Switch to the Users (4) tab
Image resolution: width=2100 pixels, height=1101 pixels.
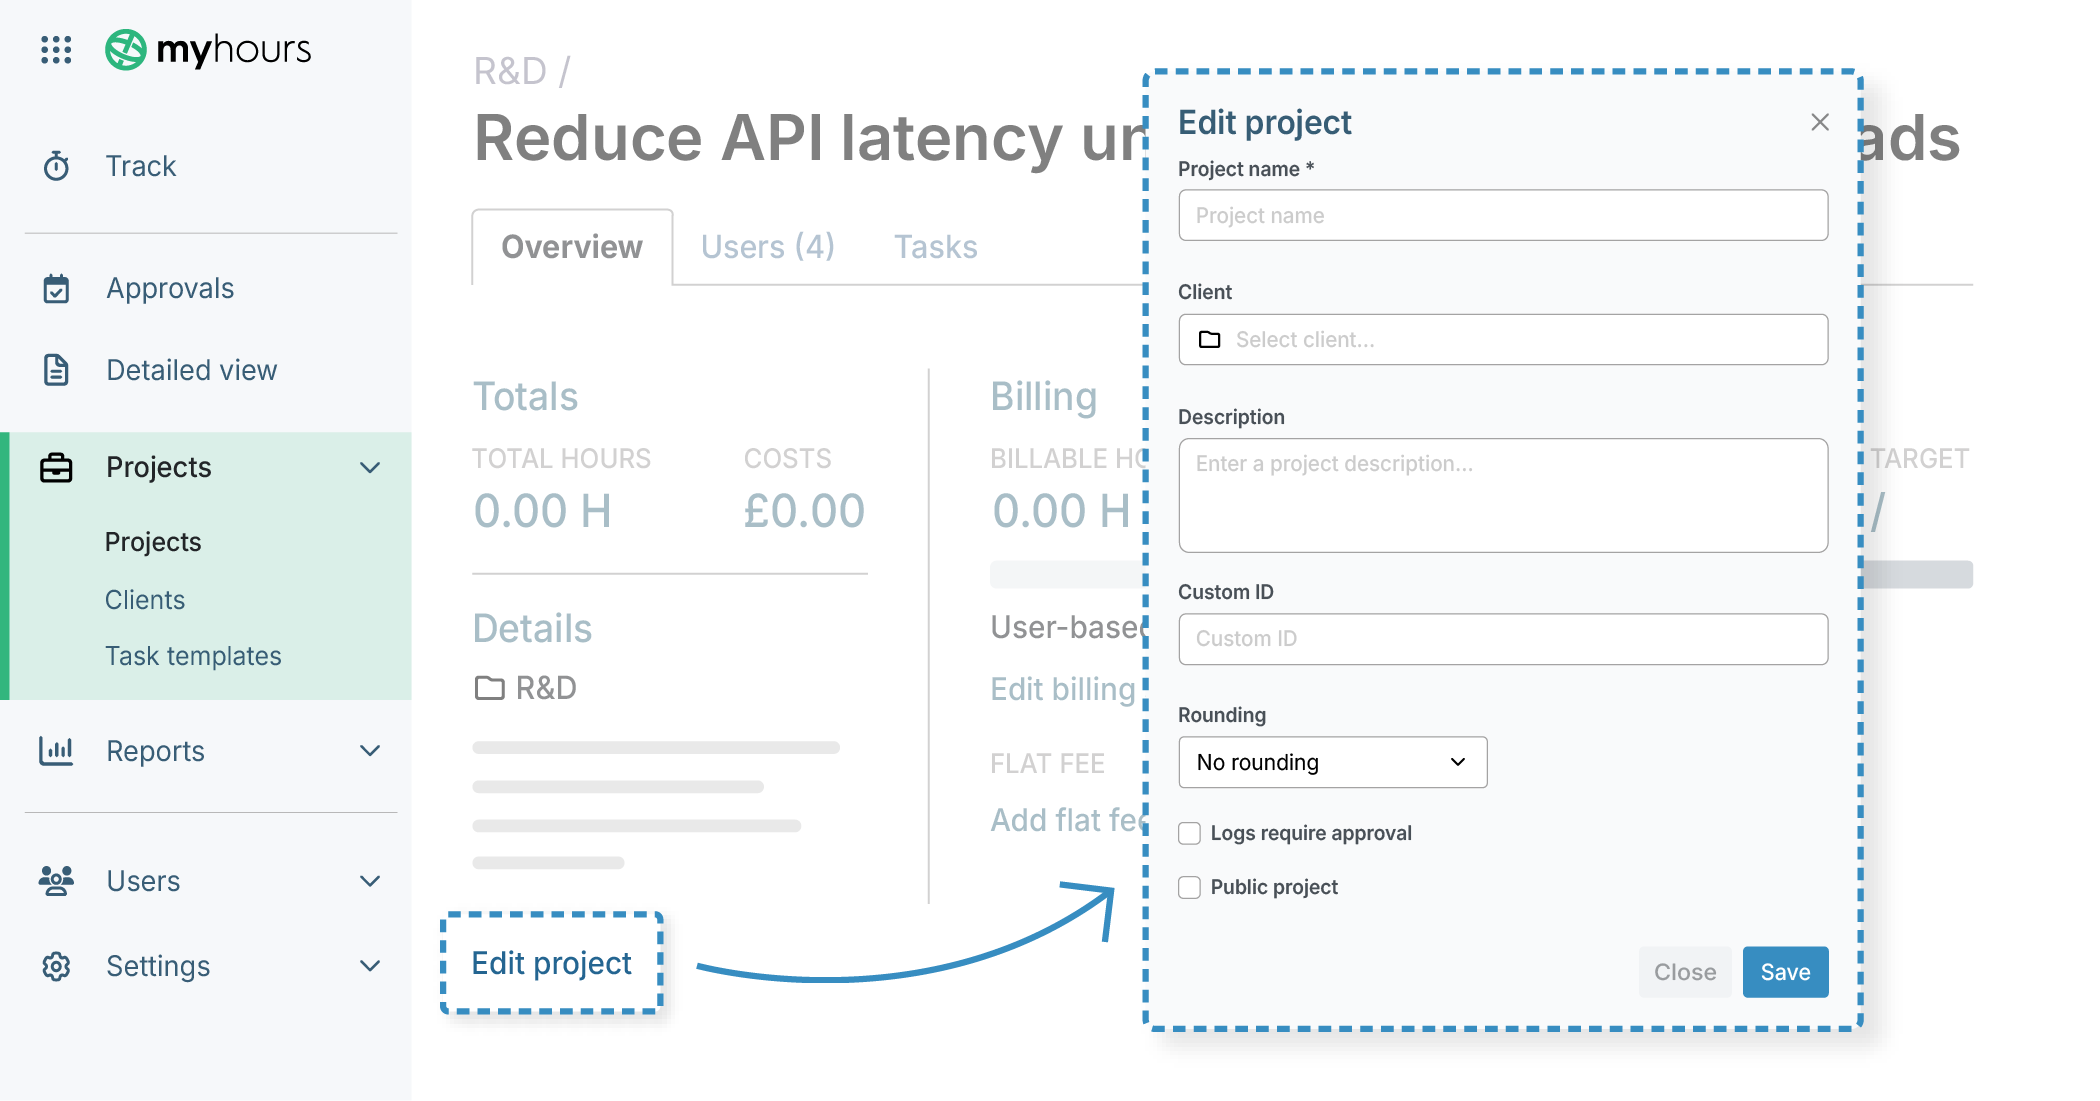[x=767, y=247]
